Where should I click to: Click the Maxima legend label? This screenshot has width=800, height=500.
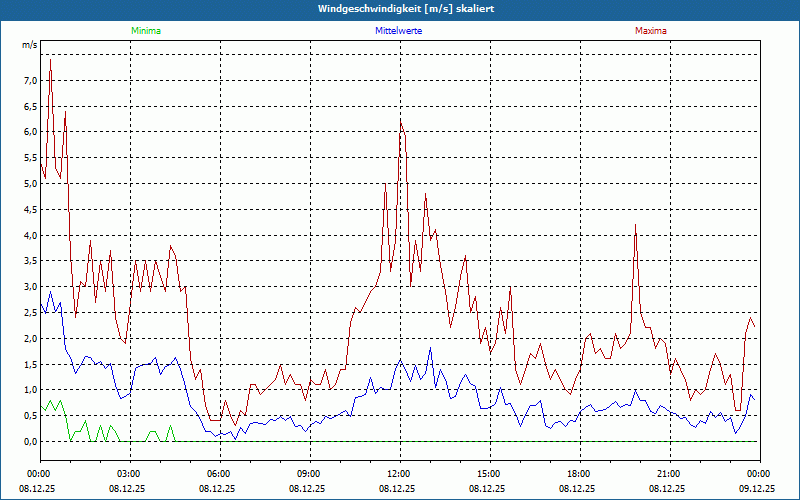point(650,31)
